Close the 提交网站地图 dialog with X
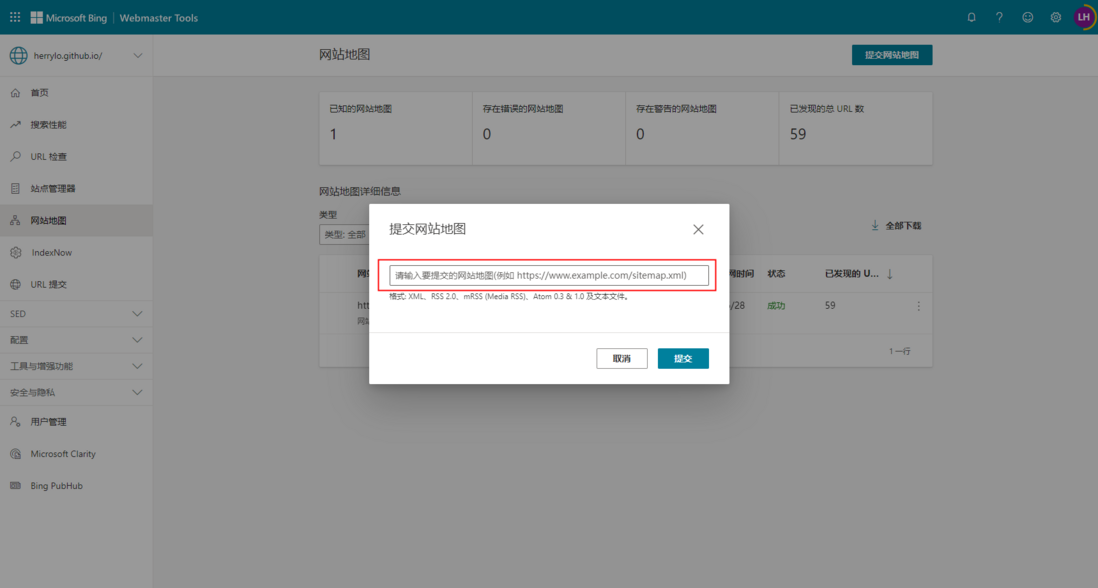 (x=698, y=229)
